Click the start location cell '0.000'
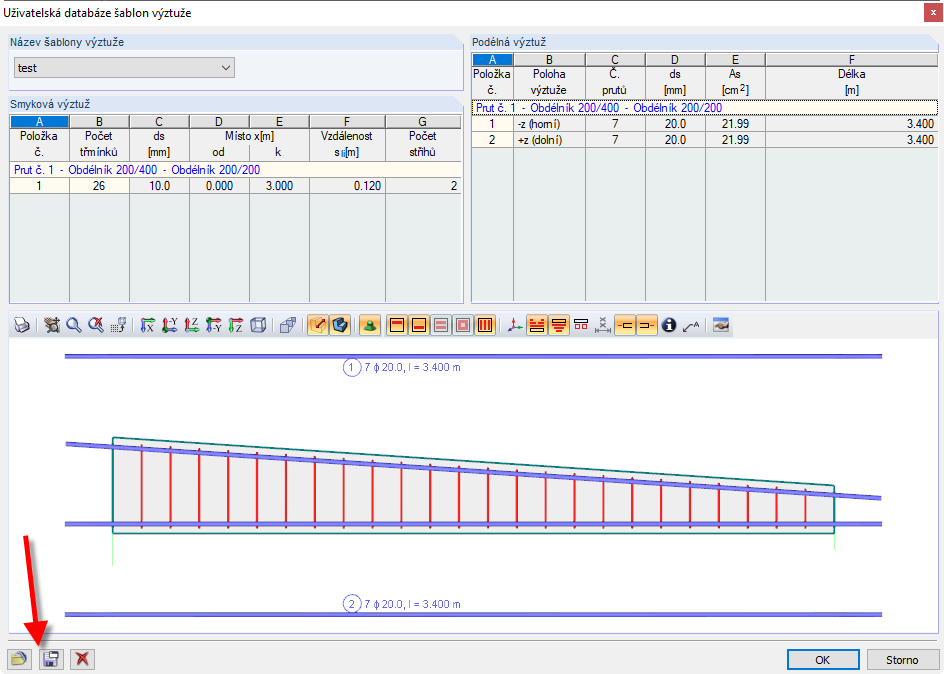 [x=220, y=186]
